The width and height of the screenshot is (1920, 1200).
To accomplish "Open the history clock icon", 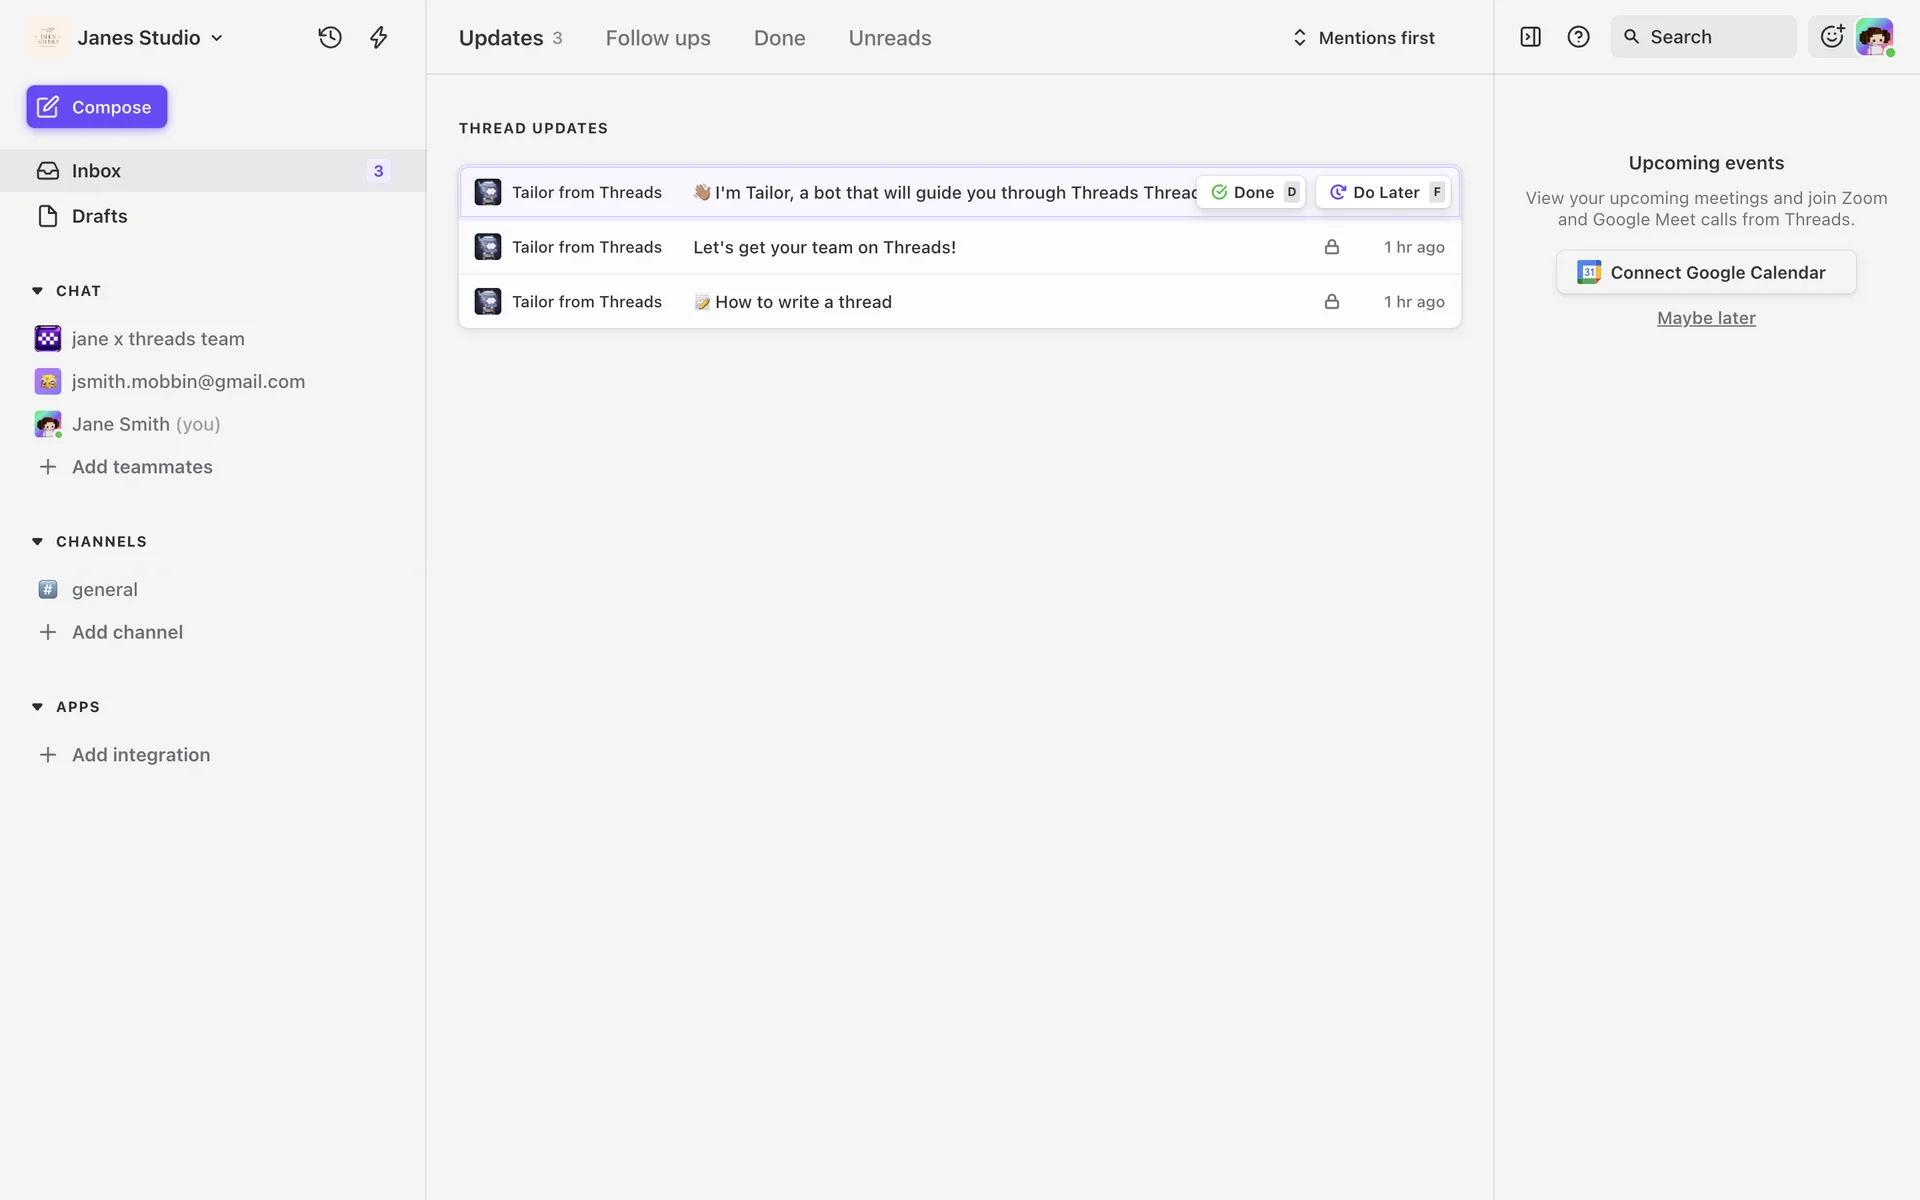I will [330, 37].
